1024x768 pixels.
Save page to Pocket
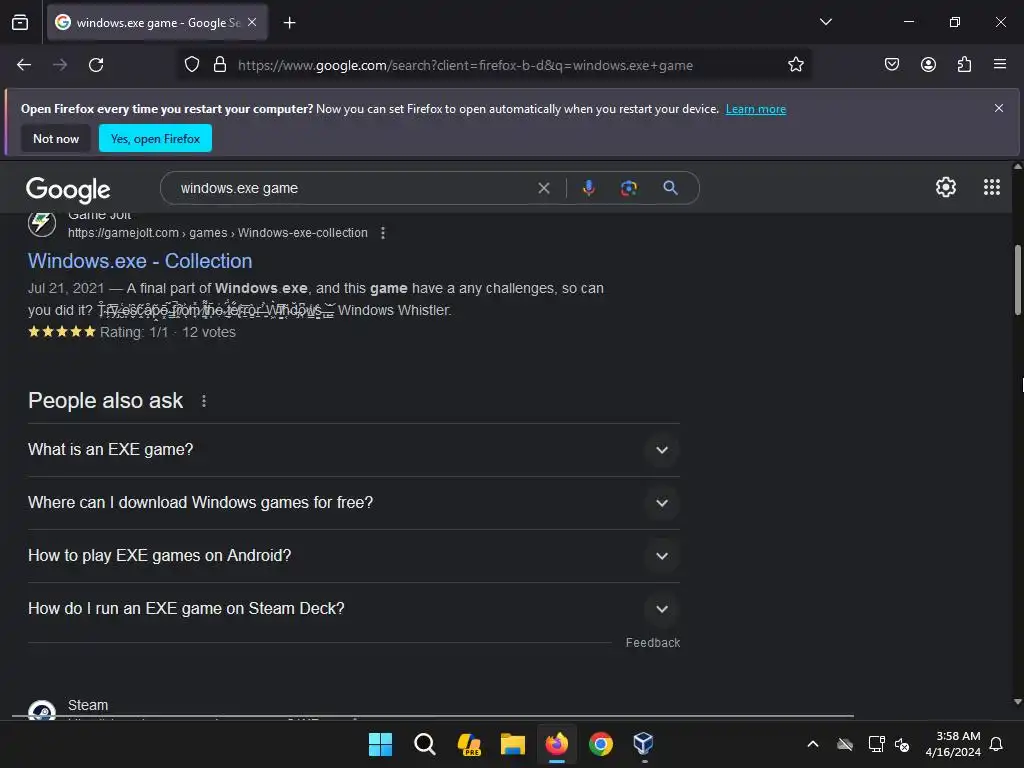click(x=891, y=64)
